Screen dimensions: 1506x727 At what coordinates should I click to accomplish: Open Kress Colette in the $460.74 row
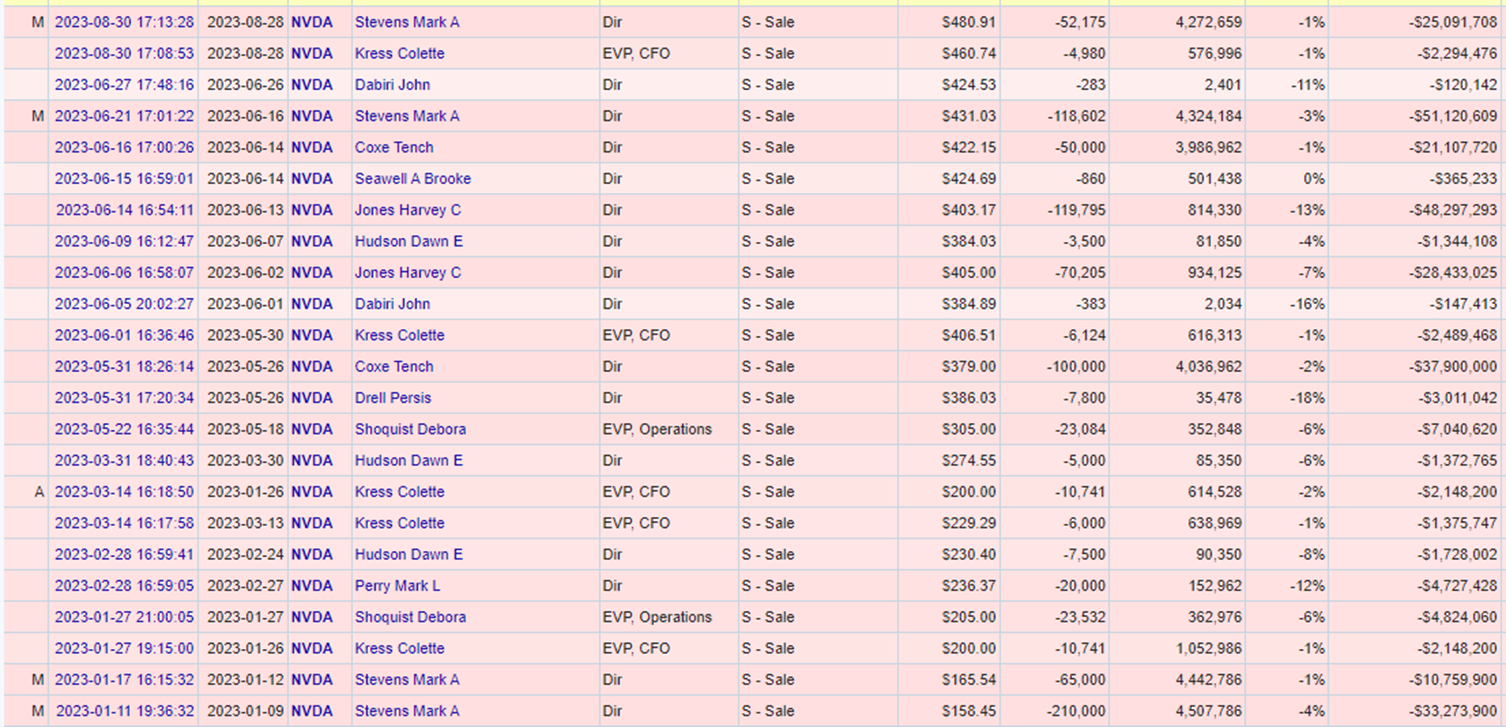(x=400, y=53)
